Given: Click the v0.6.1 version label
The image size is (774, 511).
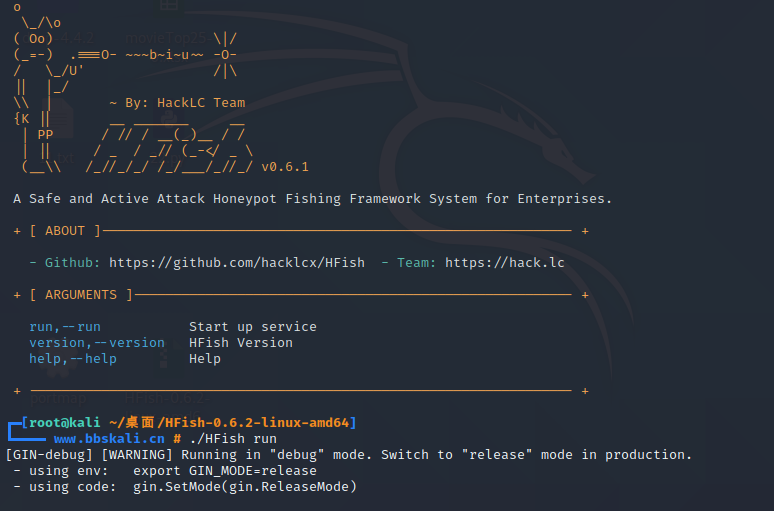Looking at the screenshot, I should click(x=285, y=167).
